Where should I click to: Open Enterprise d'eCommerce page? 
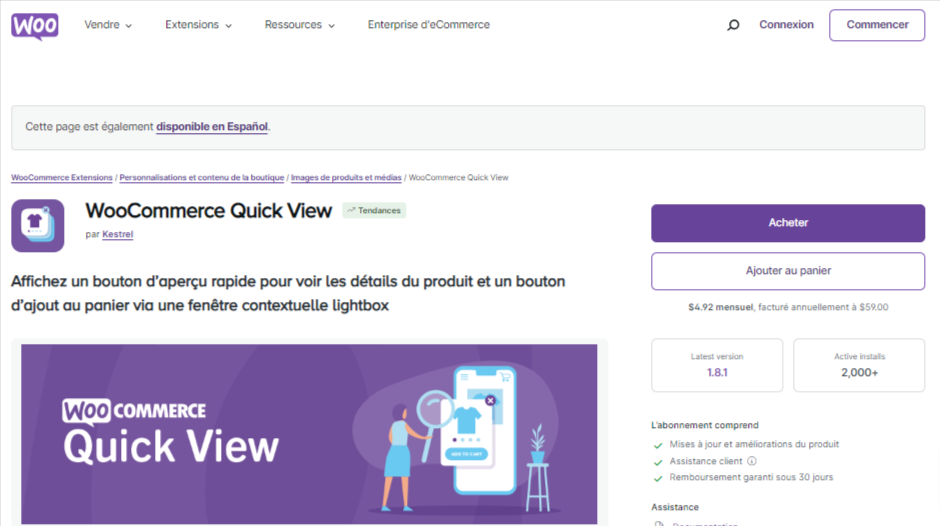(x=429, y=25)
